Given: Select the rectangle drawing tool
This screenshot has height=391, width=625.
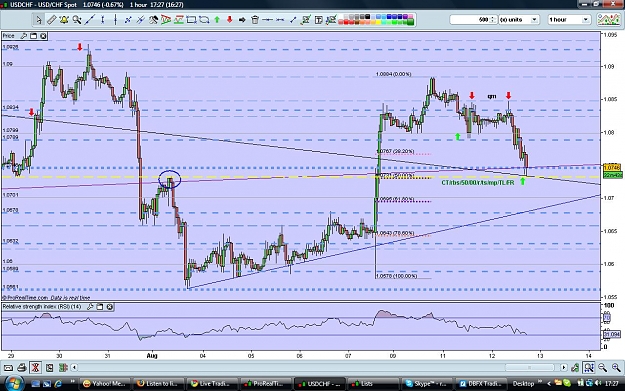Looking at the screenshot, I should (x=191, y=20).
